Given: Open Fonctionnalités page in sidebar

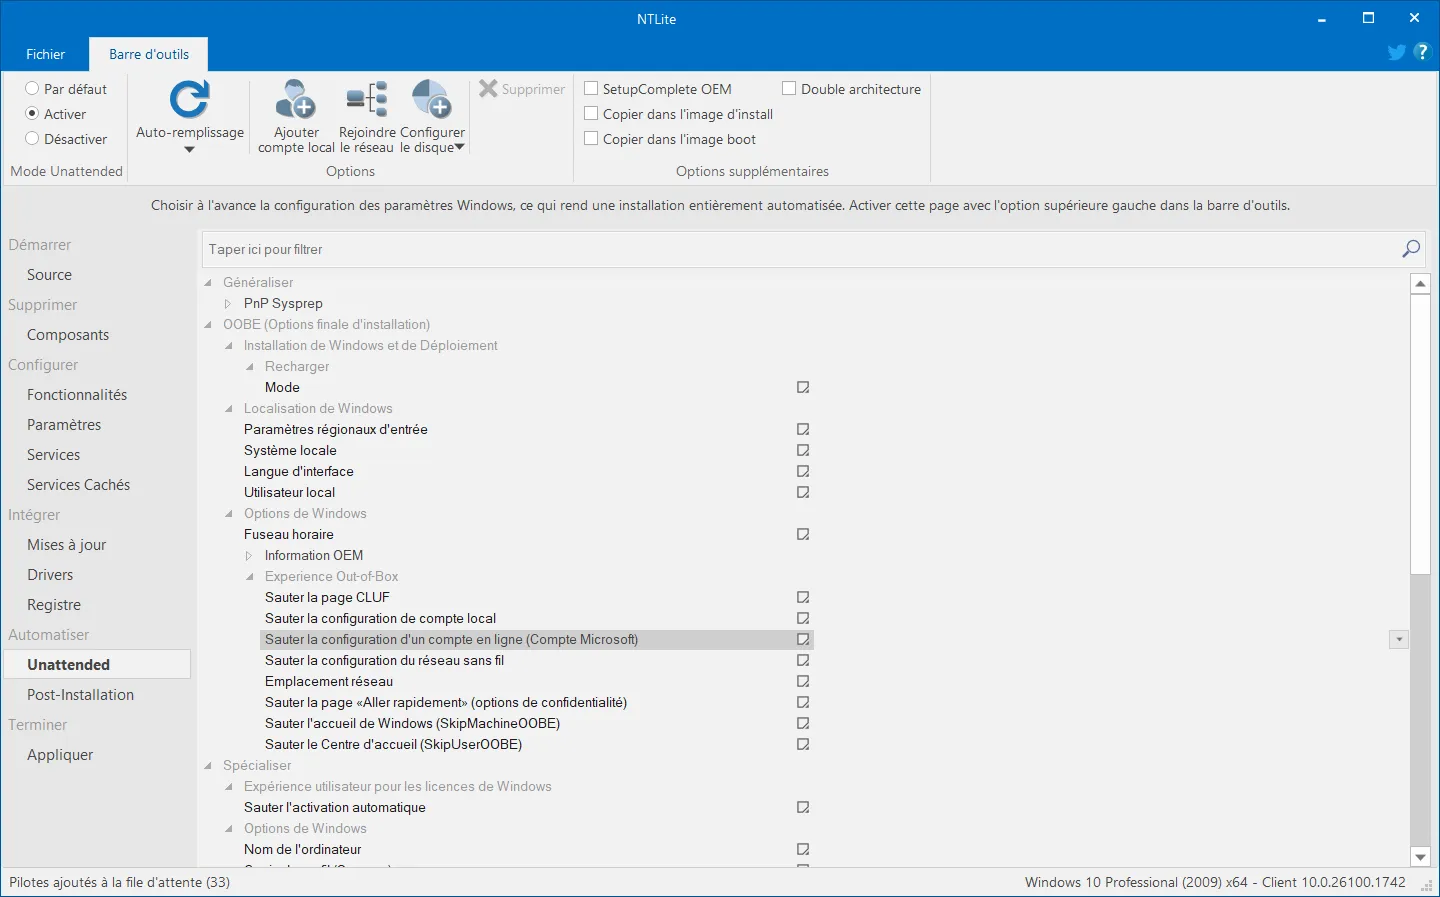Looking at the screenshot, I should (77, 395).
